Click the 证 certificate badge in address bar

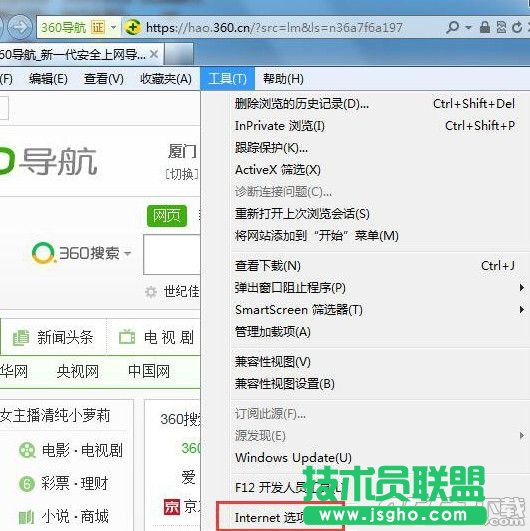point(98,27)
